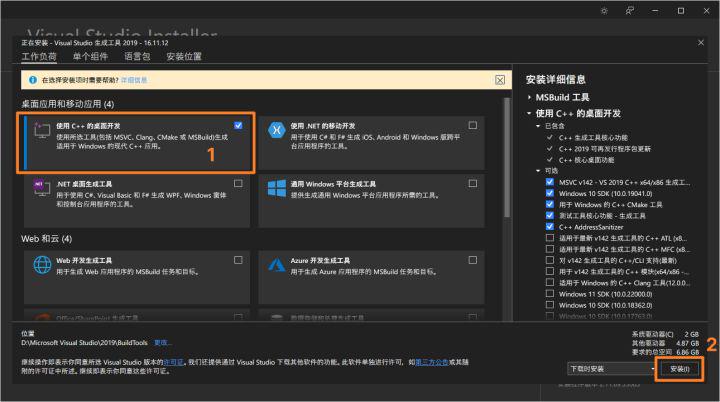
Task: Click the Windows logo for universal platform tools
Action: tap(276, 188)
